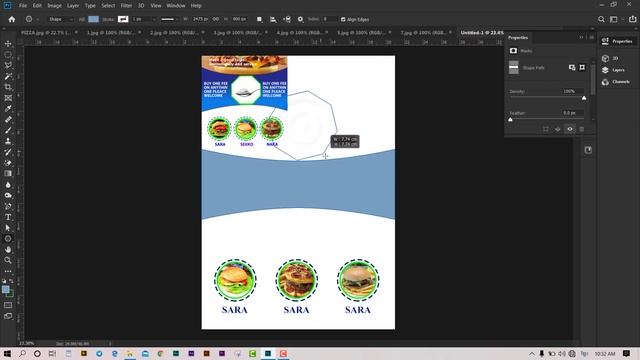The height and width of the screenshot is (360, 640).
Task: Open the Filter menu
Action: (x=126, y=6)
